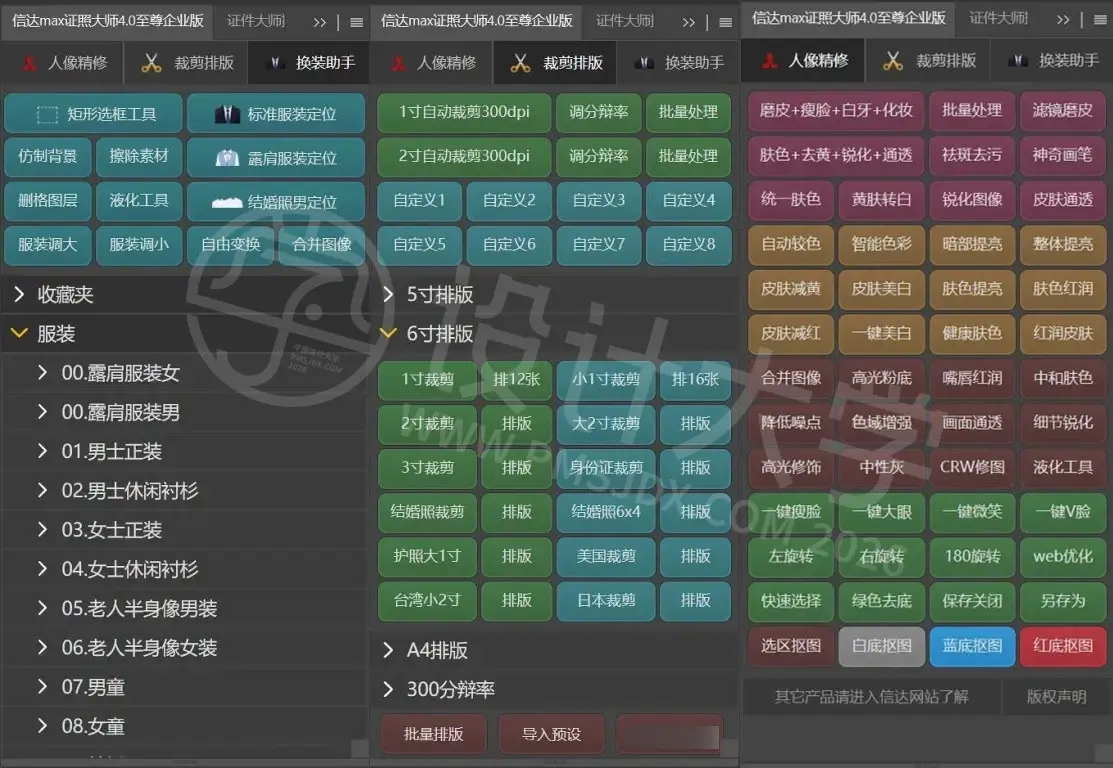Expand the 03.女士正装 folder
The height and width of the screenshot is (768, 1113).
click(186, 530)
